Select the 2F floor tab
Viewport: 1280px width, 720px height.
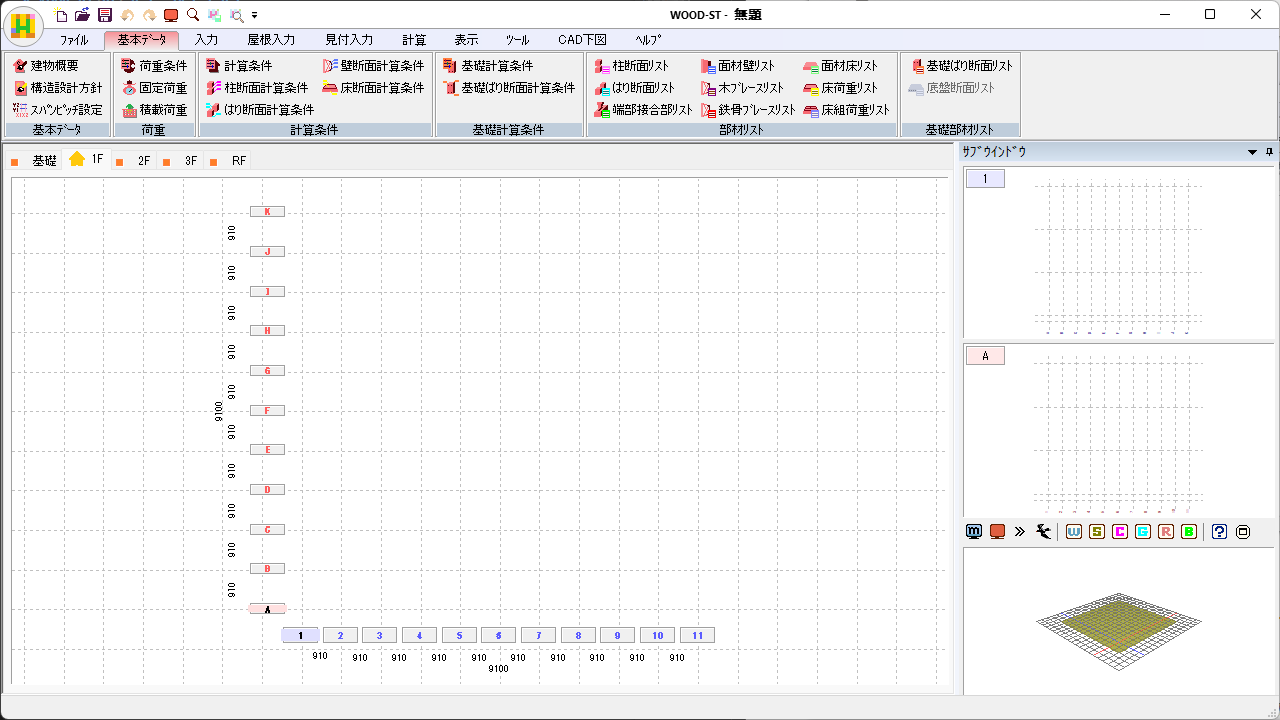143,160
